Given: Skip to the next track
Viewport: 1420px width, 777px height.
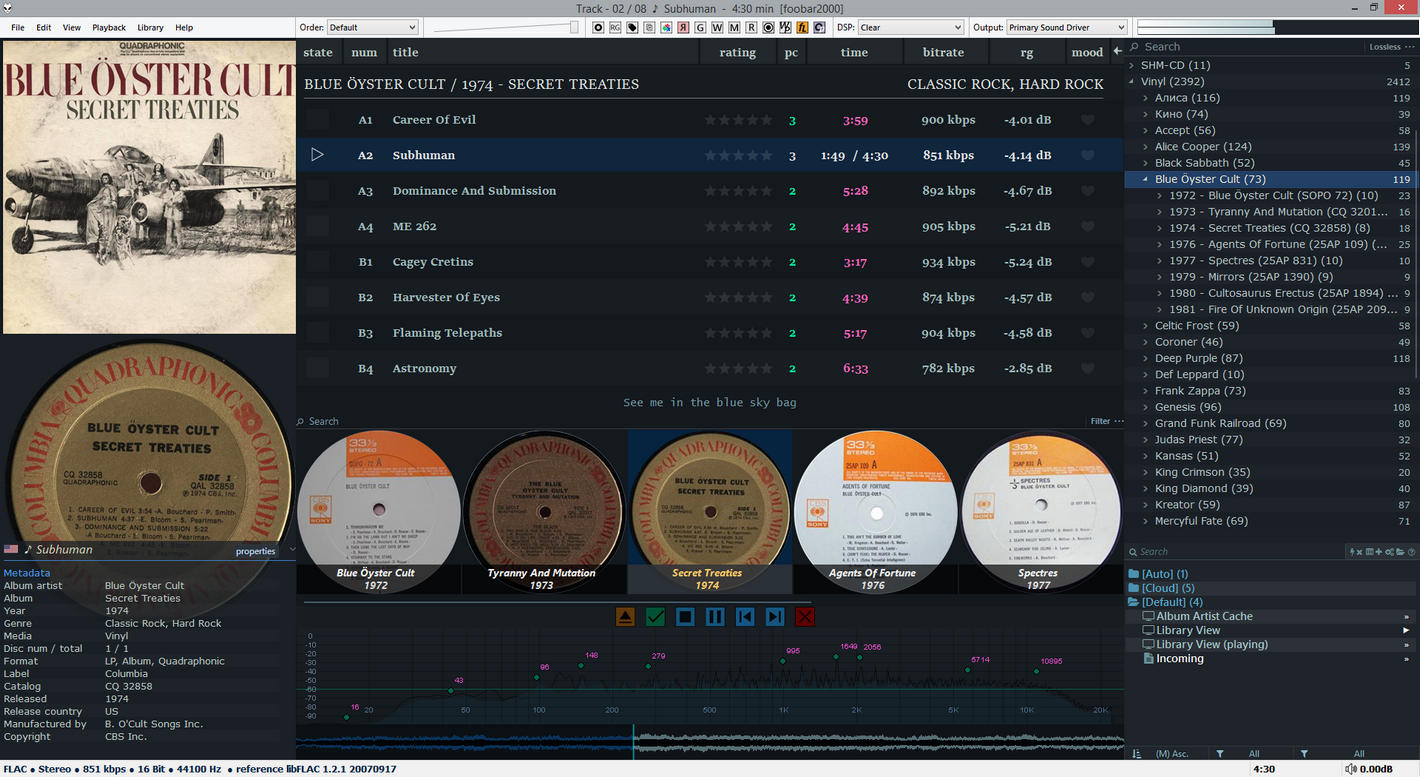Looking at the screenshot, I should tap(775, 617).
